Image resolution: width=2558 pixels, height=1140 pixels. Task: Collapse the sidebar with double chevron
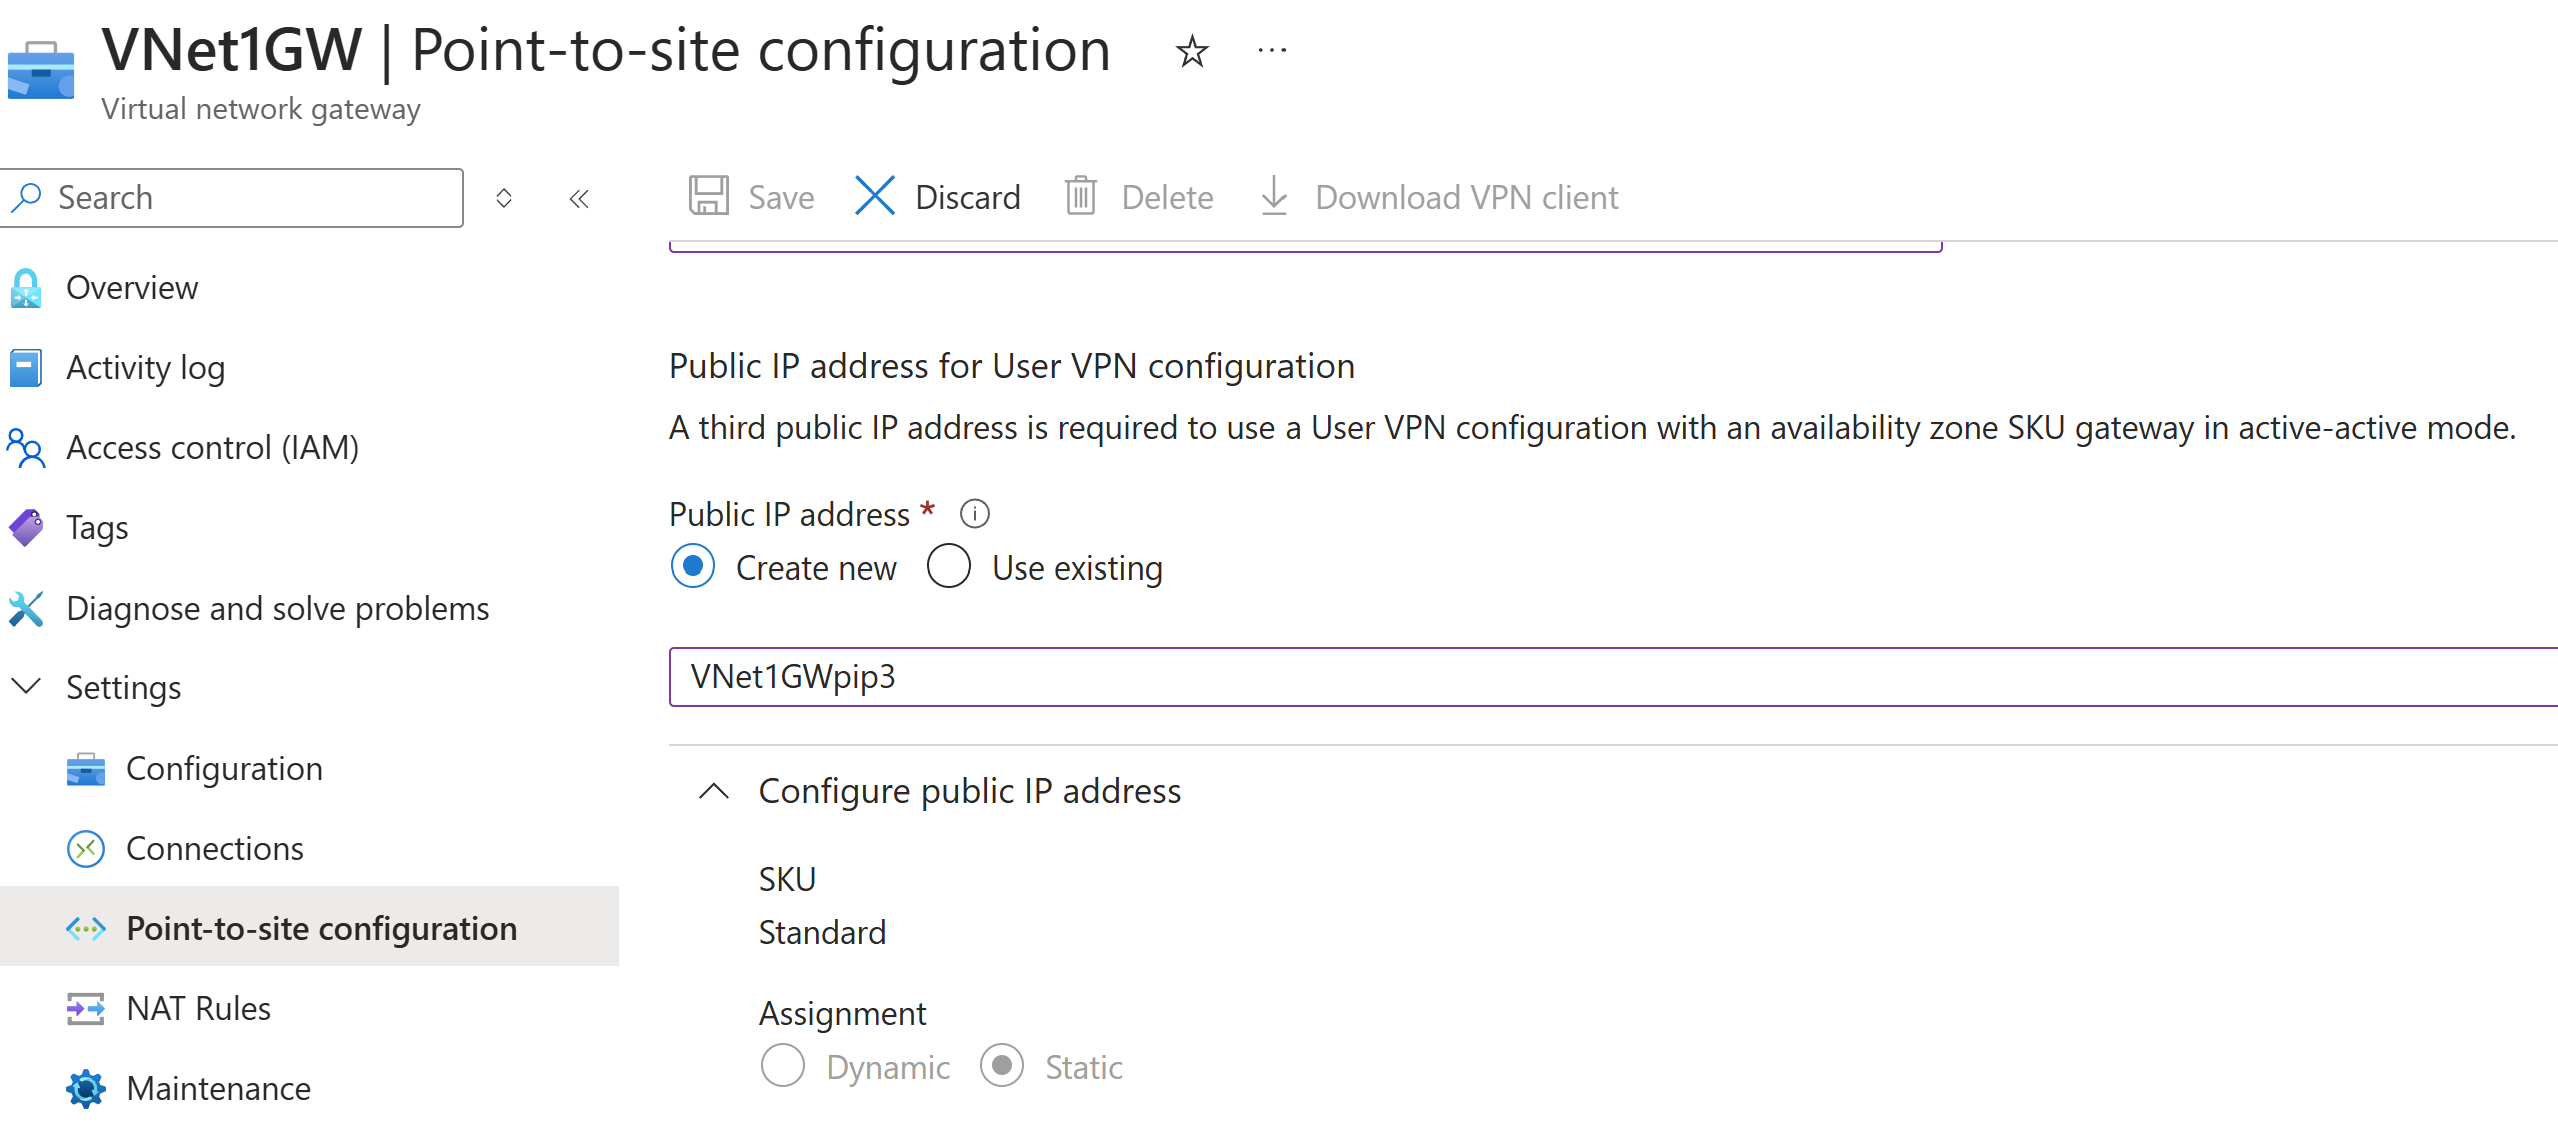coord(579,198)
